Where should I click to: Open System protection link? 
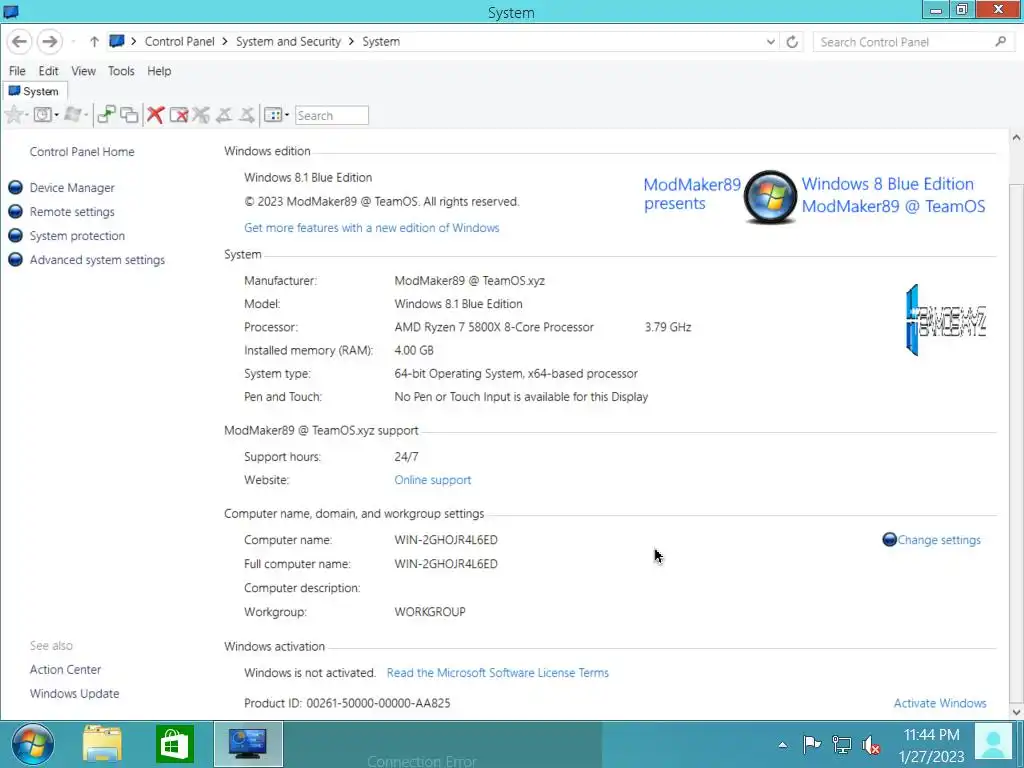coord(77,236)
